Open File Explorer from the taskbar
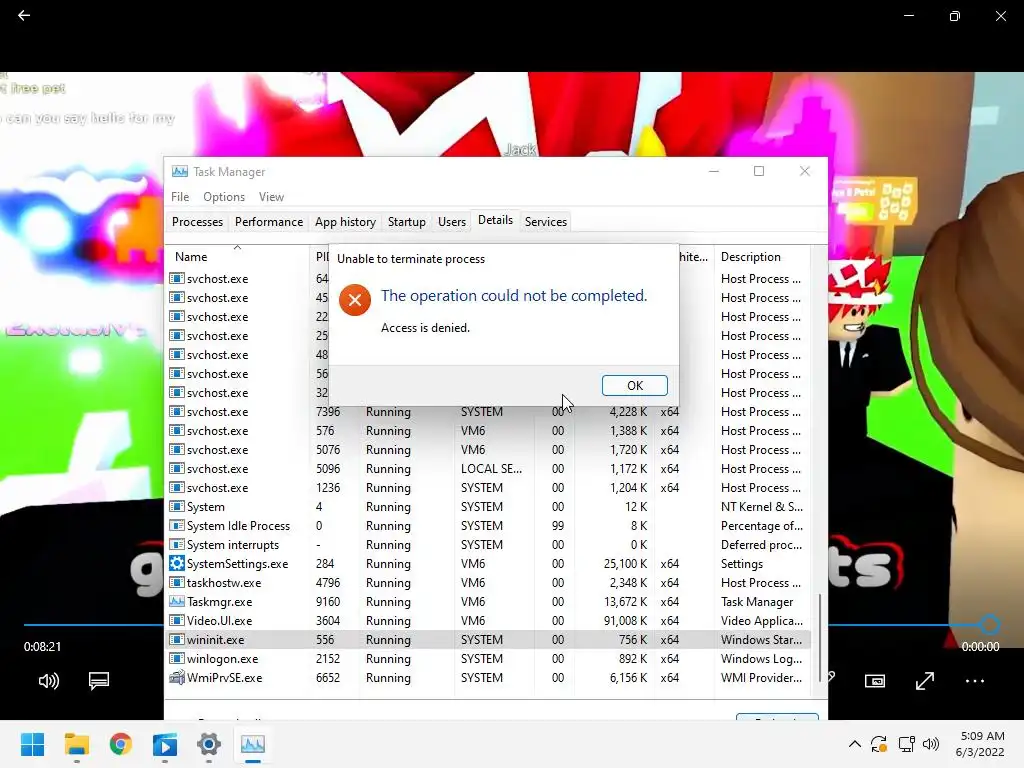Image resolution: width=1024 pixels, height=768 pixels. pyautogui.click(x=76, y=744)
